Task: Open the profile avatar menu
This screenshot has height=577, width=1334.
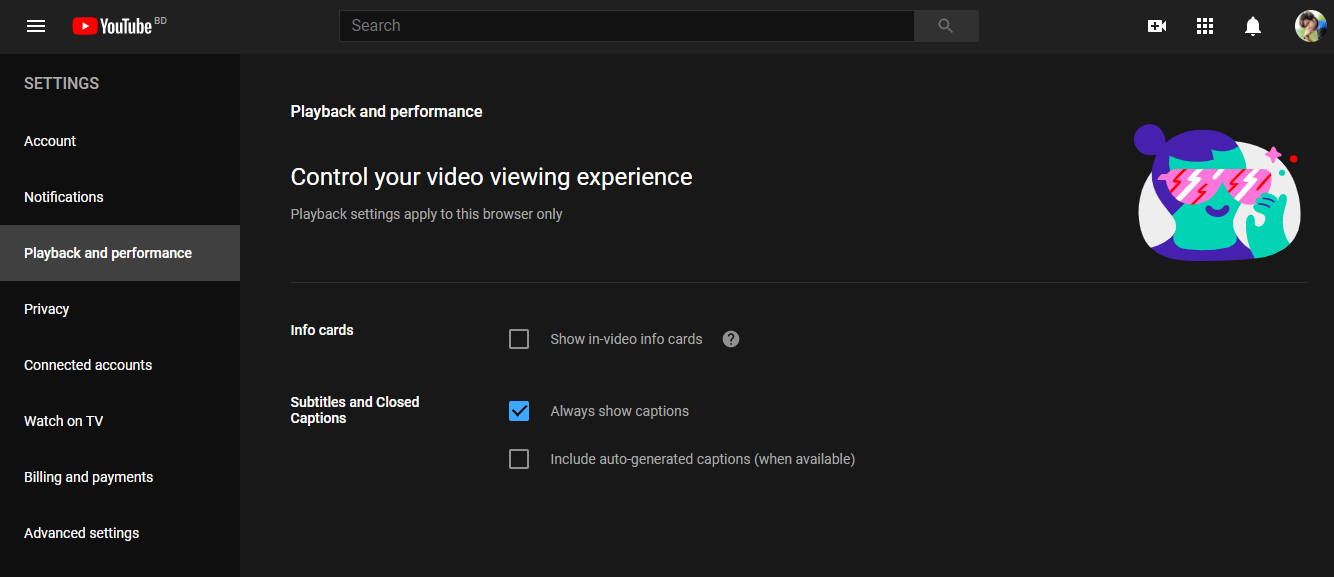Action: (x=1310, y=26)
